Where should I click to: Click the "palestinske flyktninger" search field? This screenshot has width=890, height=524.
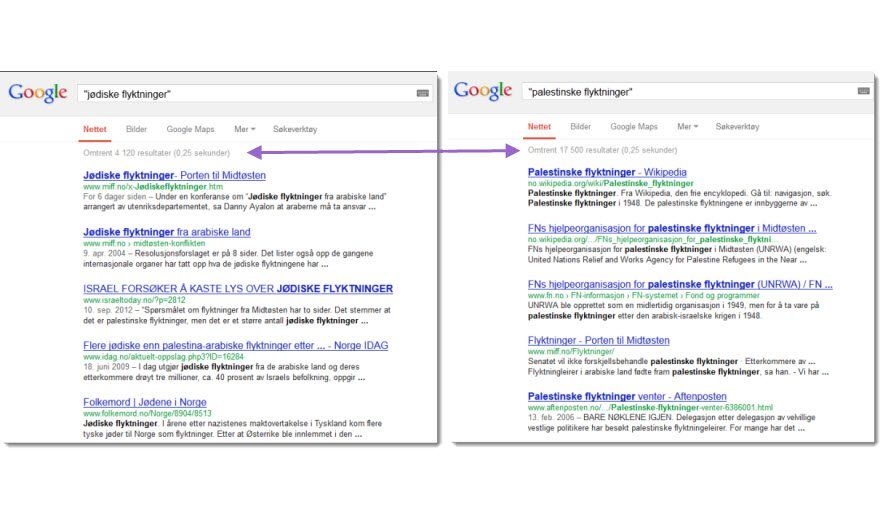point(690,92)
